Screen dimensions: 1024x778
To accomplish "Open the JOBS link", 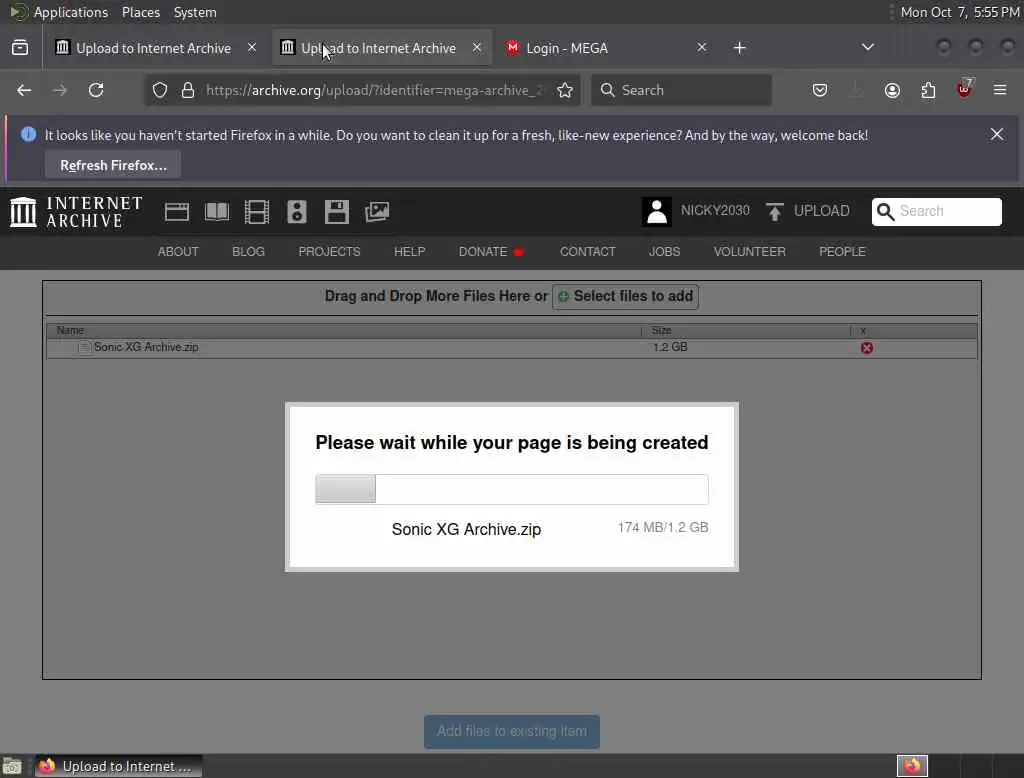I will point(664,251).
